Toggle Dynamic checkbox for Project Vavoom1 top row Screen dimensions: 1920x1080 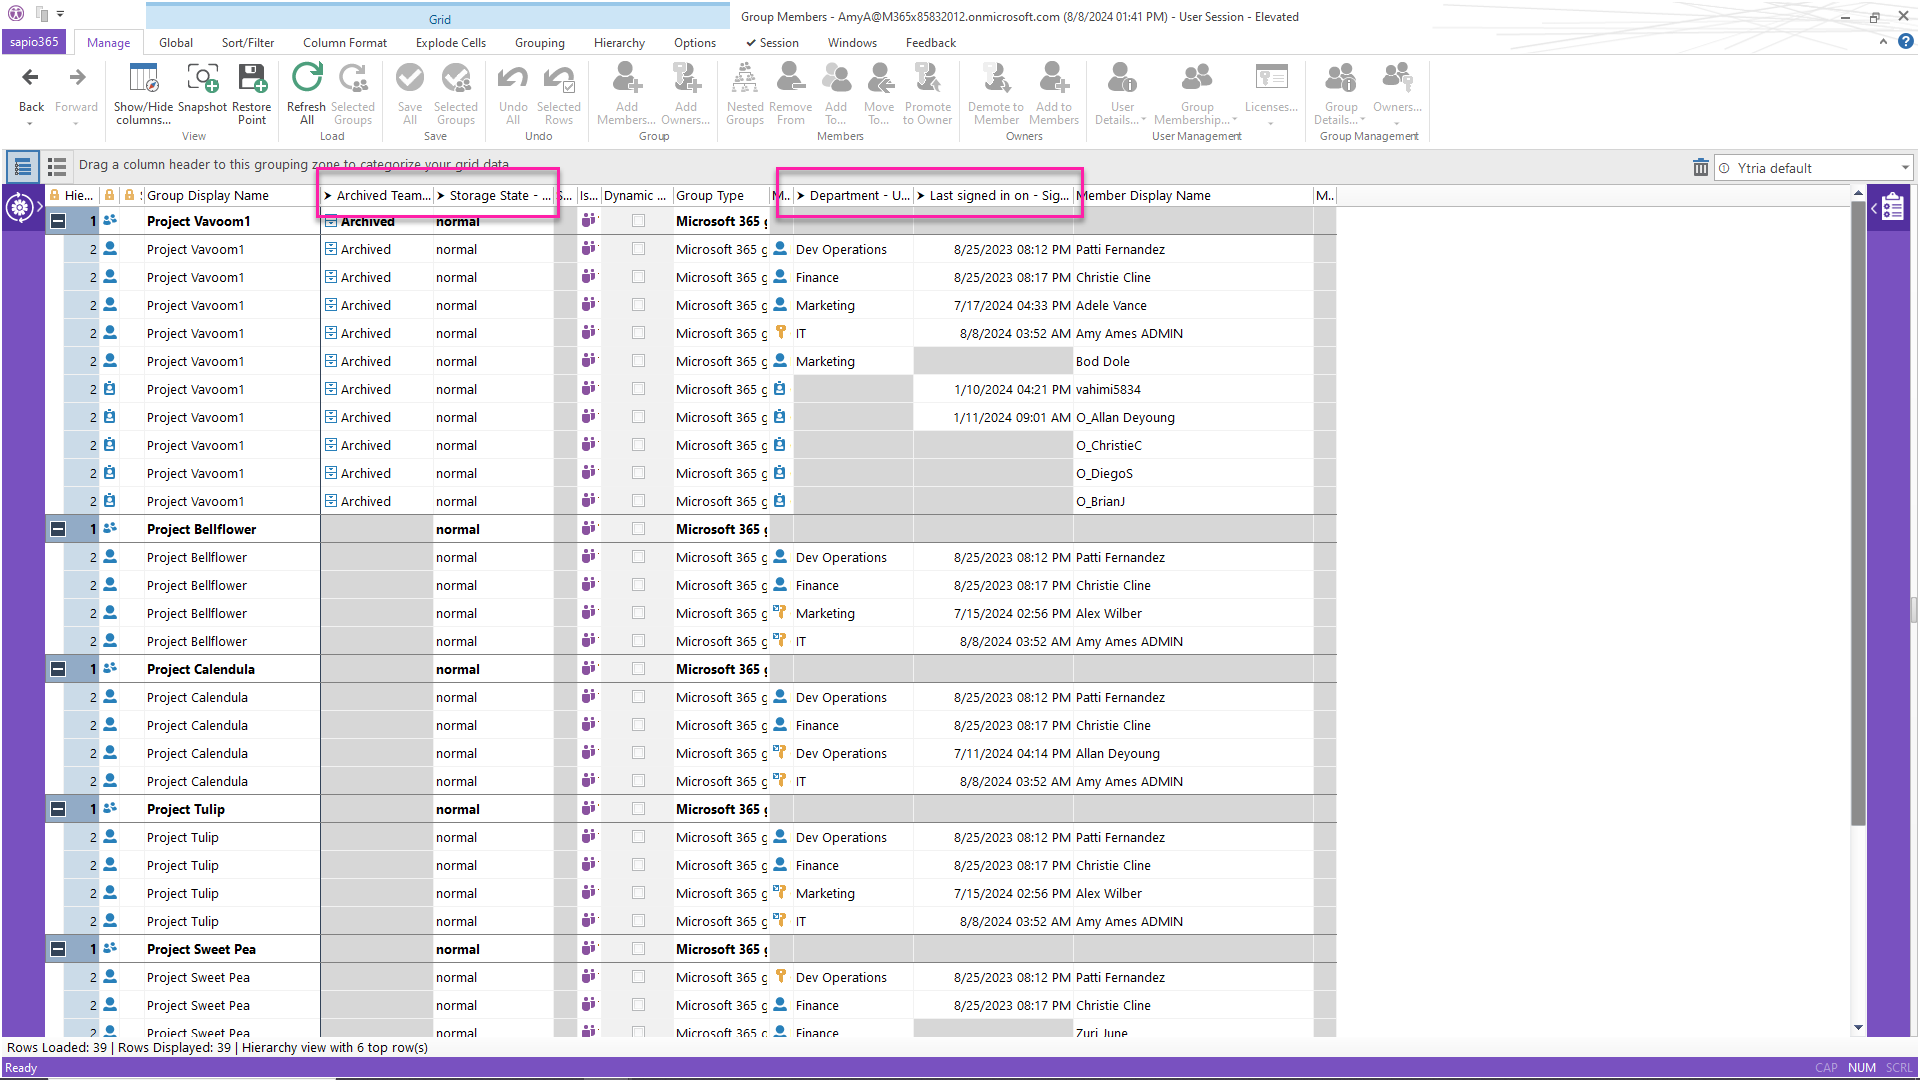click(x=638, y=221)
